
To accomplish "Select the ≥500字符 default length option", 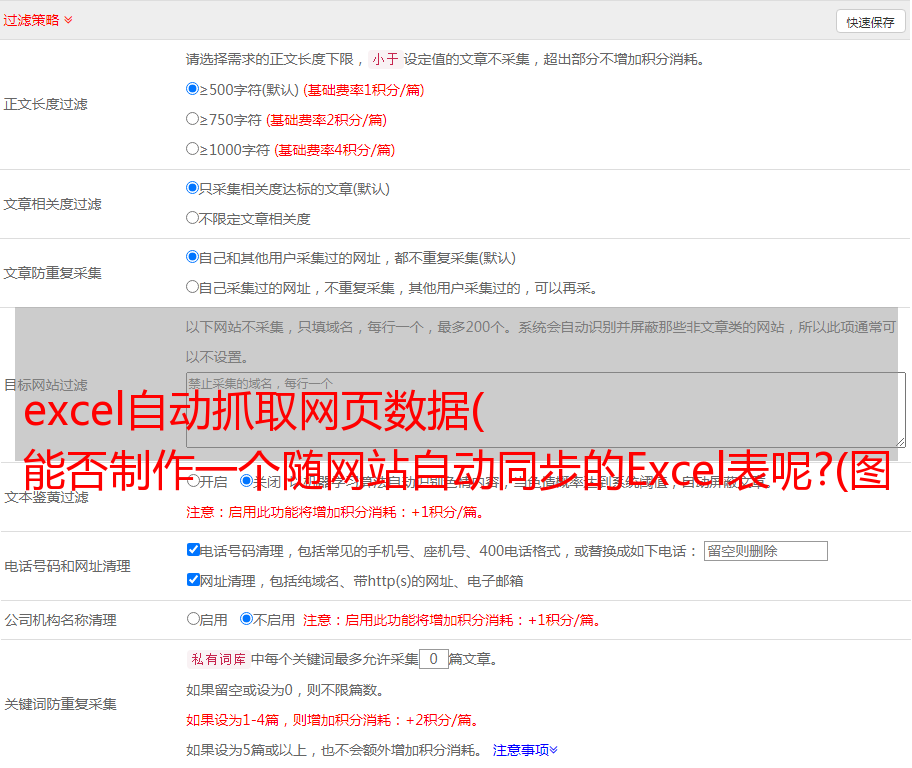I will tap(192, 88).
